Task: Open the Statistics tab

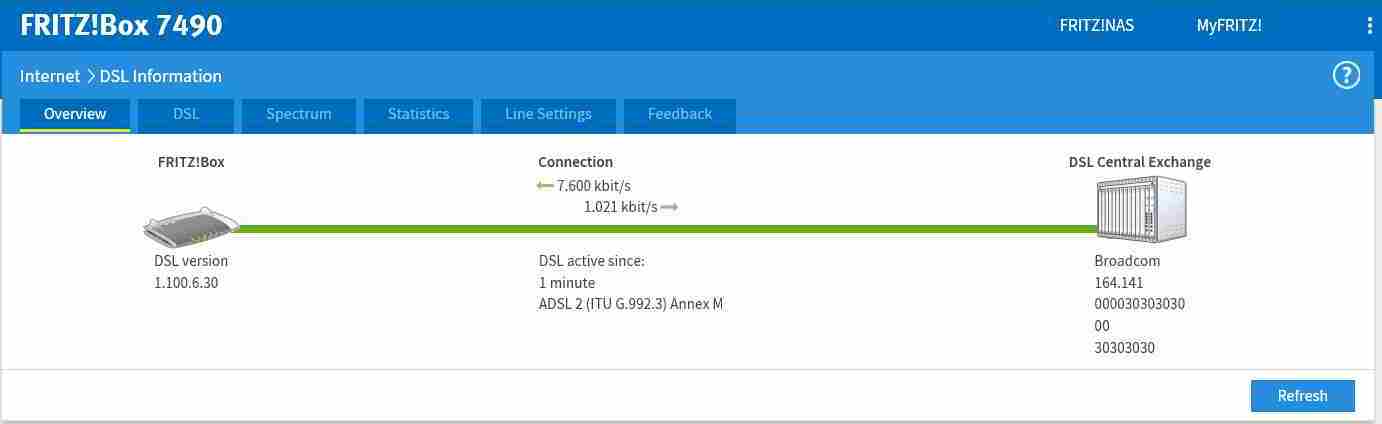Action: (x=418, y=114)
